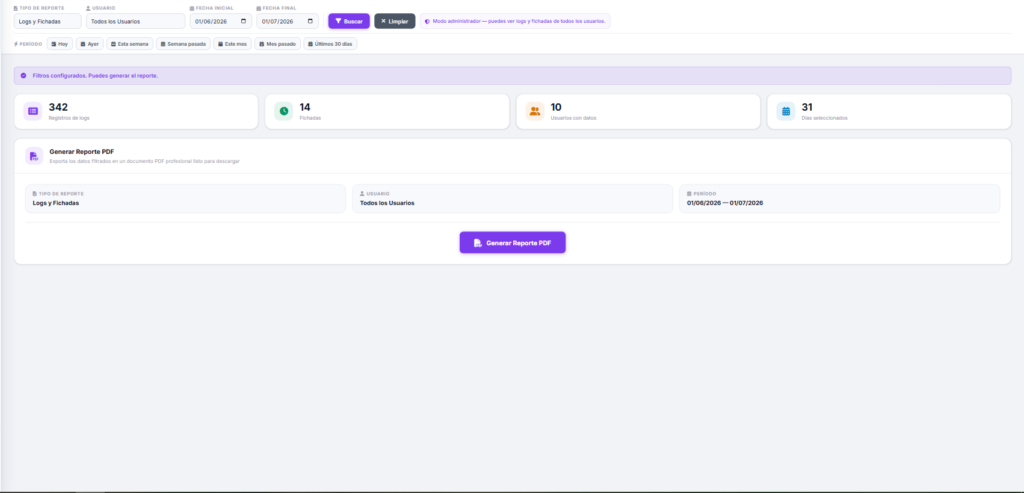Click the Usuarios con datos people icon
This screenshot has height=493, width=1024.
[x=535, y=111]
